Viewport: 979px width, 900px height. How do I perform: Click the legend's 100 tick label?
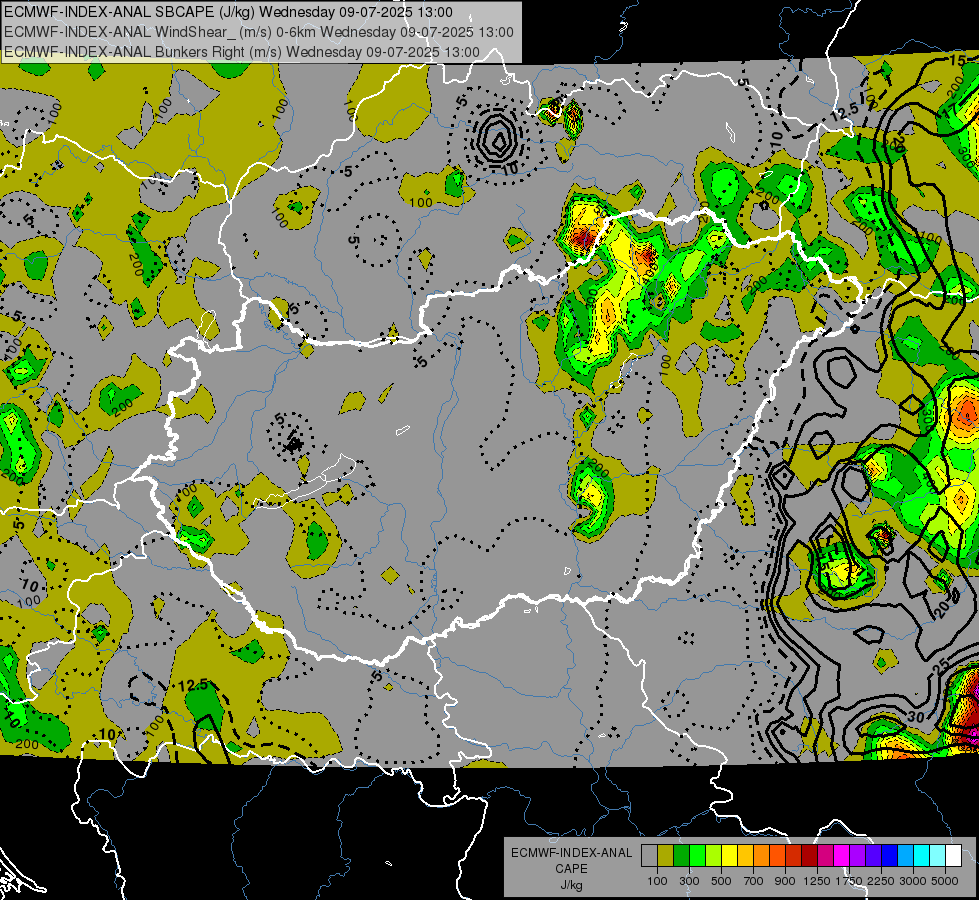(657, 881)
